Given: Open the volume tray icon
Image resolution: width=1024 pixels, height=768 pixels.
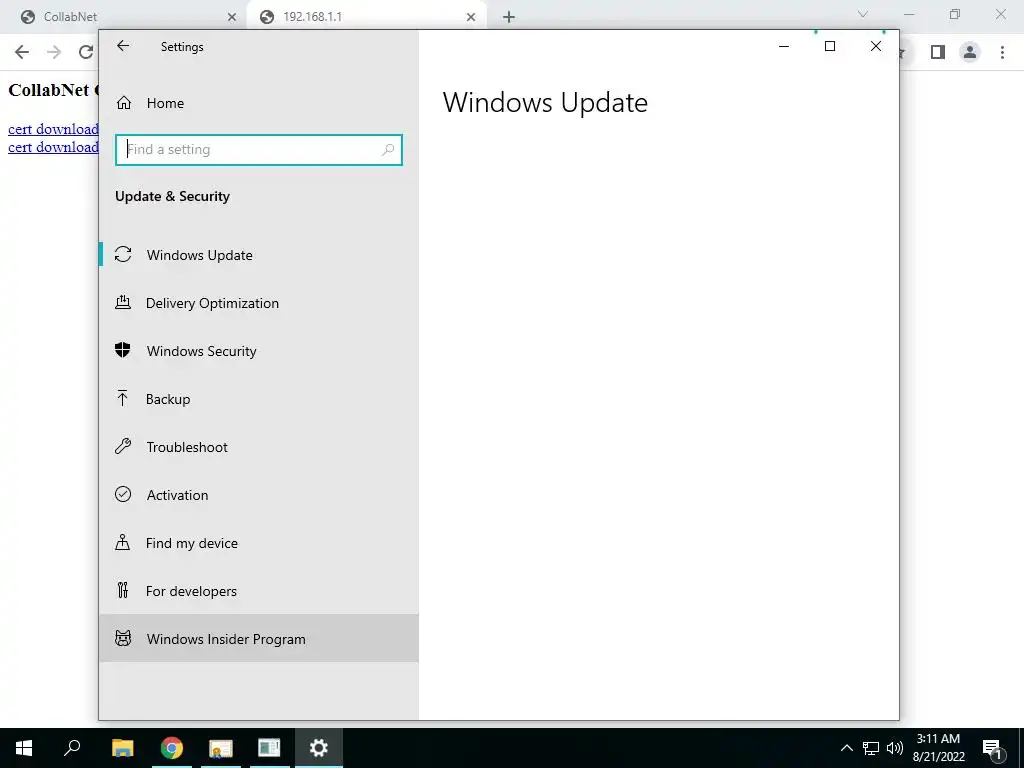Looking at the screenshot, I should (x=895, y=748).
